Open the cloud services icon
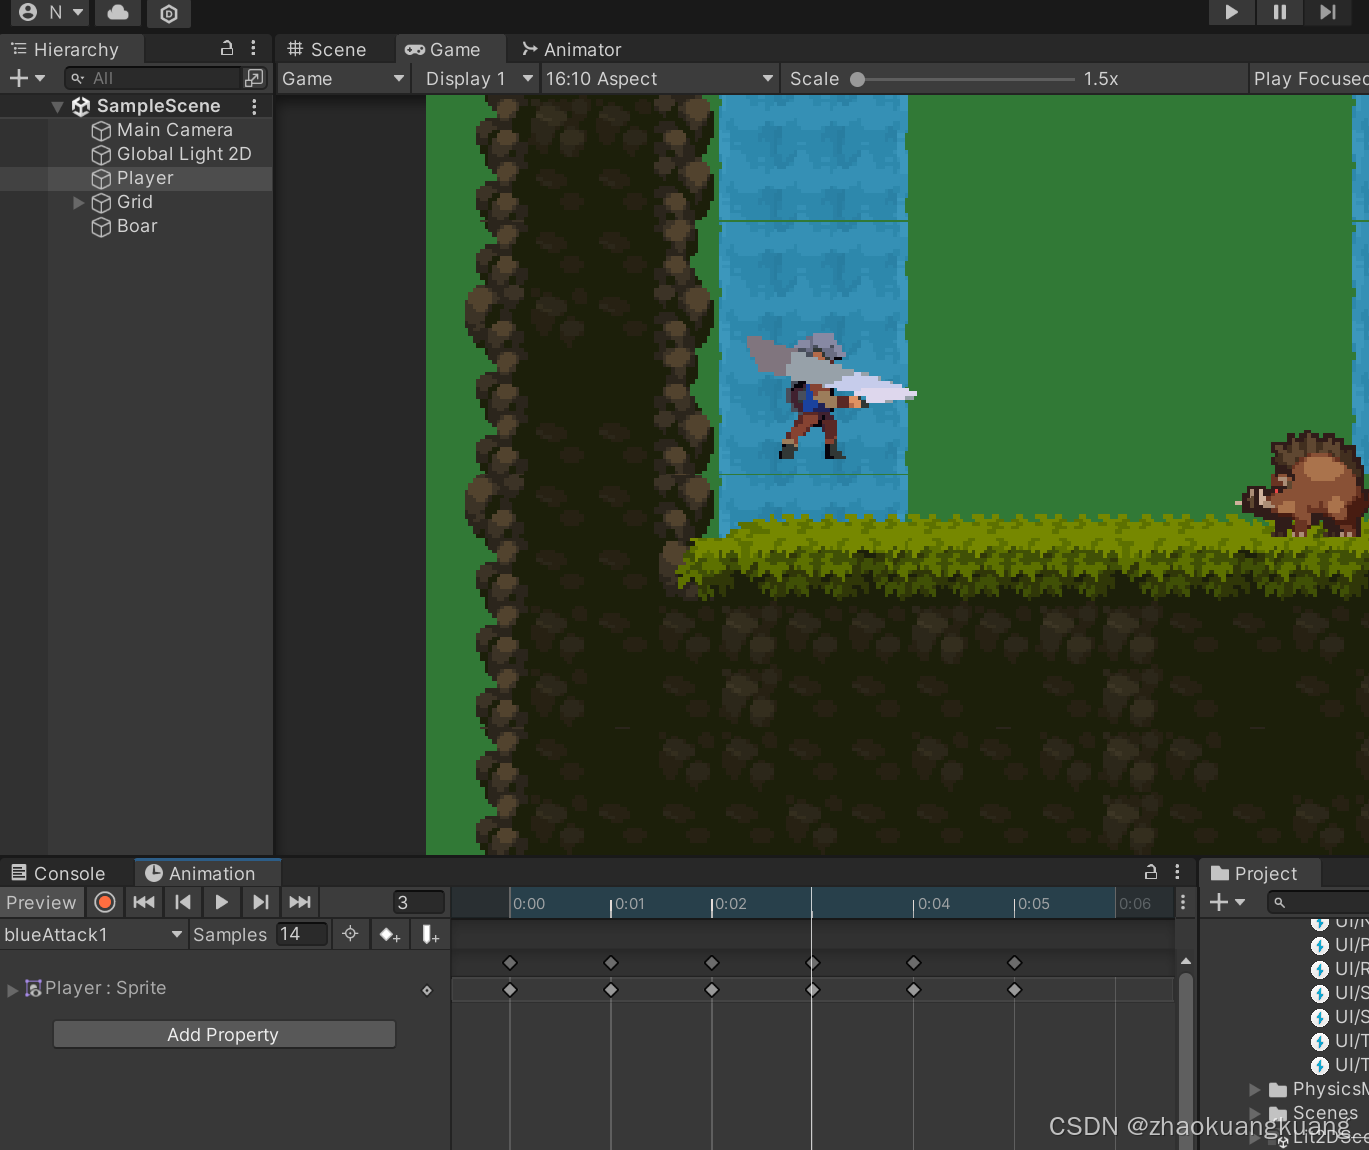 pos(118,13)
